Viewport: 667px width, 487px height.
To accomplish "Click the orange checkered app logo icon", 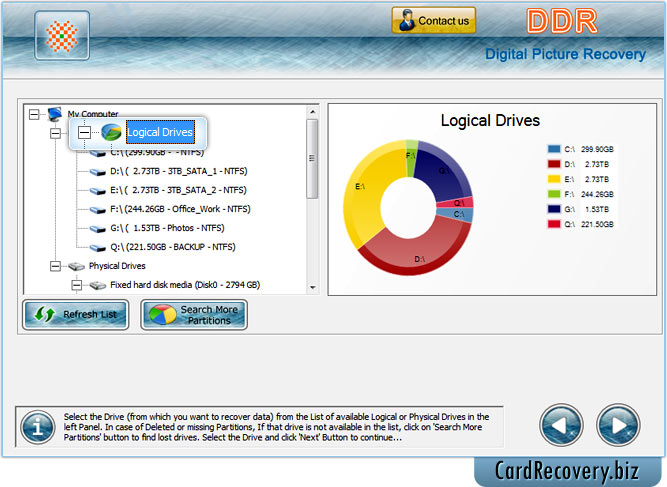I will coord(62,36).
